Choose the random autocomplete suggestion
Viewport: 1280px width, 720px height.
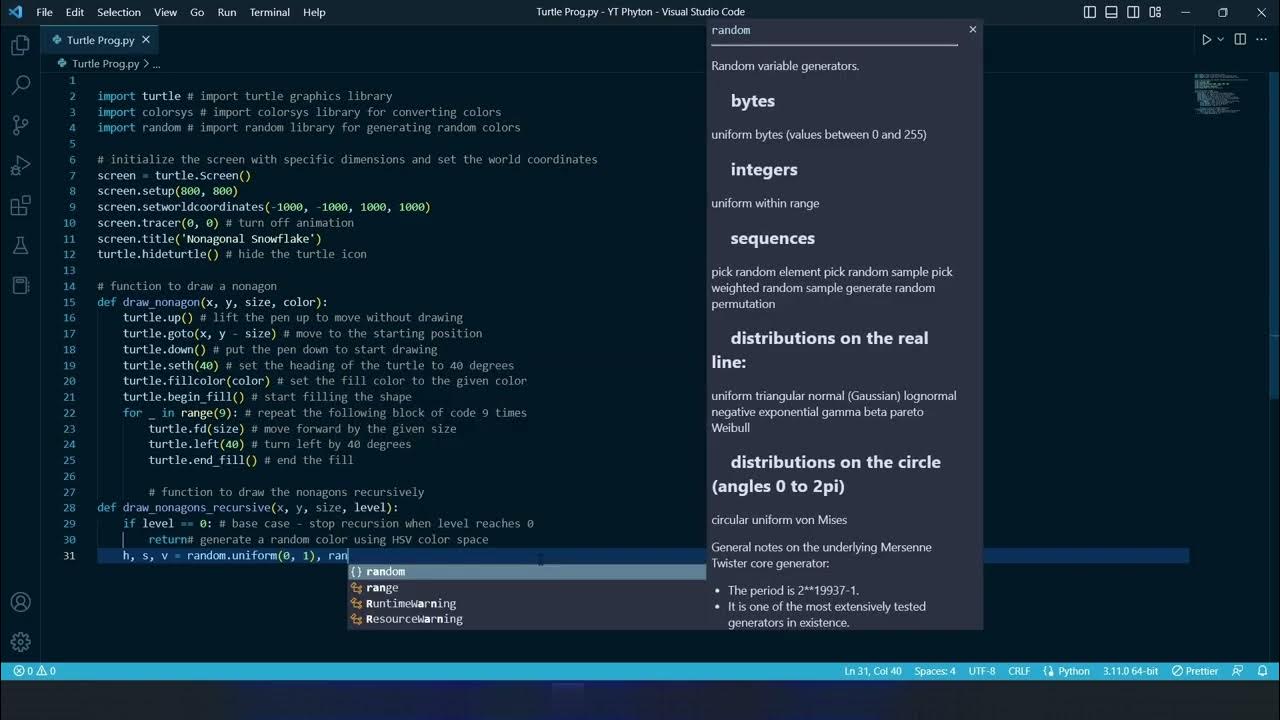pyautogui.click(x=526, y=572)
